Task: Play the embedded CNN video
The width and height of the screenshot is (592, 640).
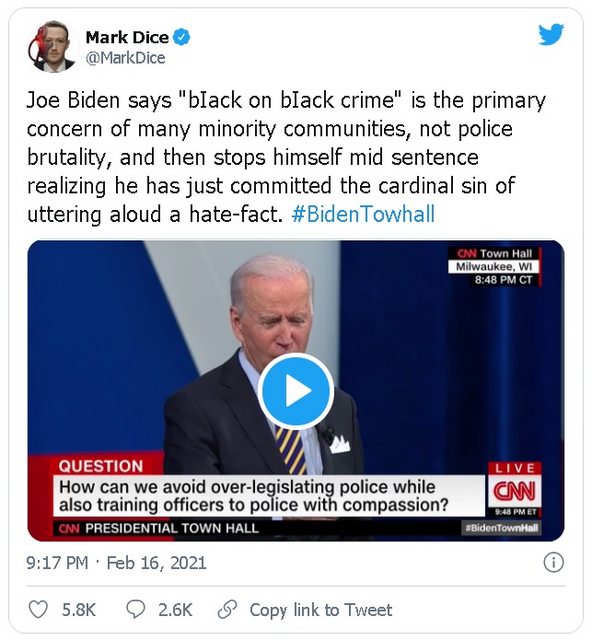Action: 296,391
